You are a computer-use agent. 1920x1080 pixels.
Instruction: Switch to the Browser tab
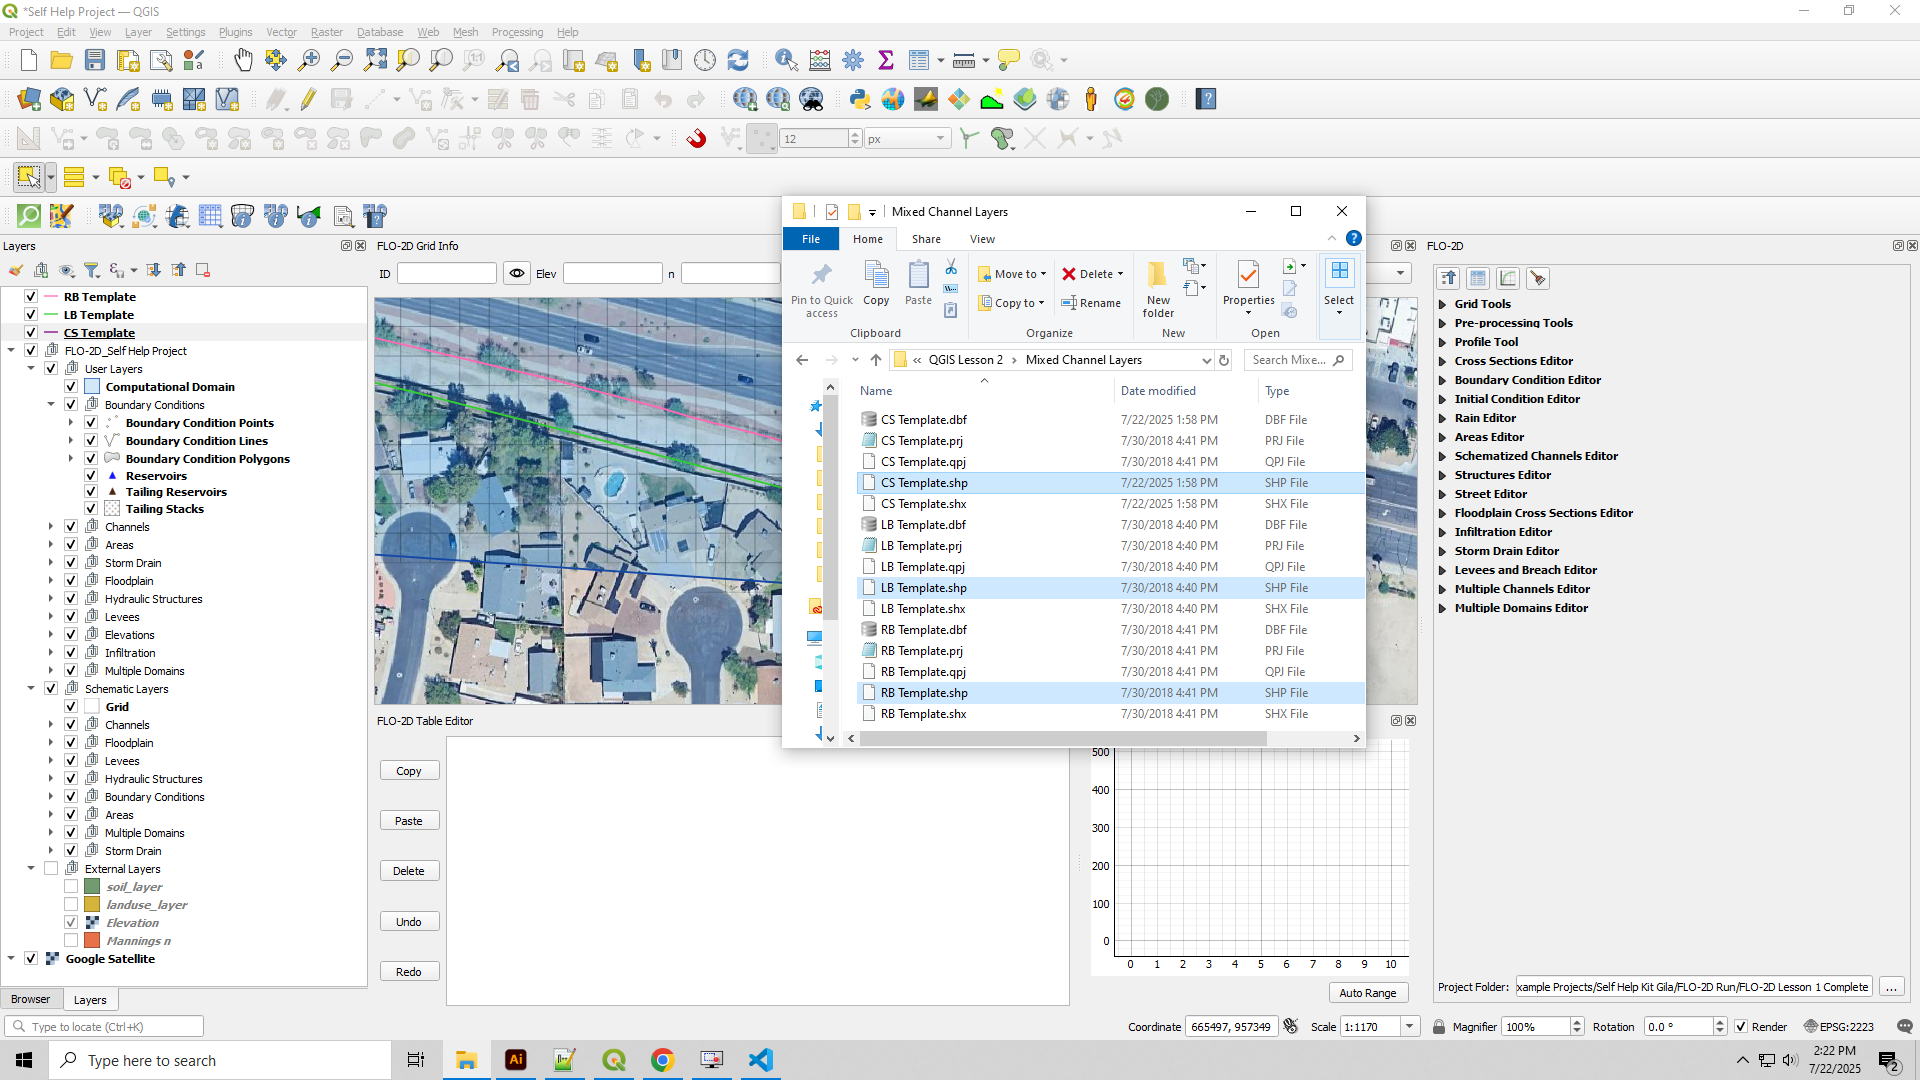click(30, 999)
